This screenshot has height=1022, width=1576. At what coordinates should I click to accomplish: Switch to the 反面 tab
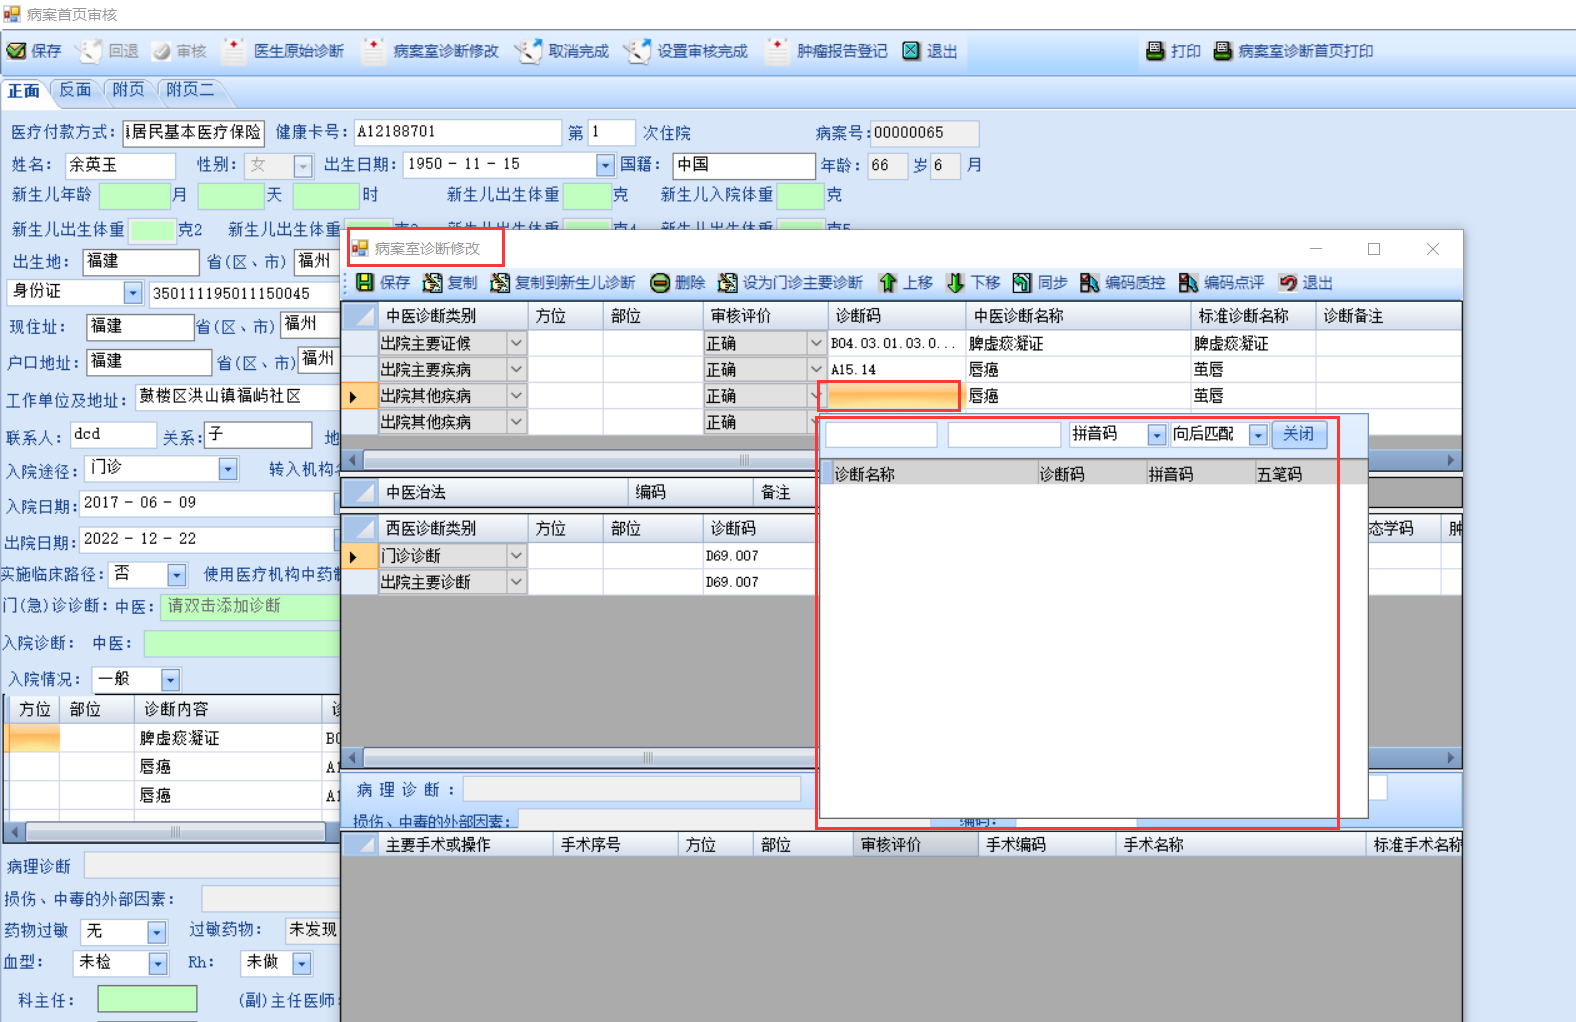point(75,90)
